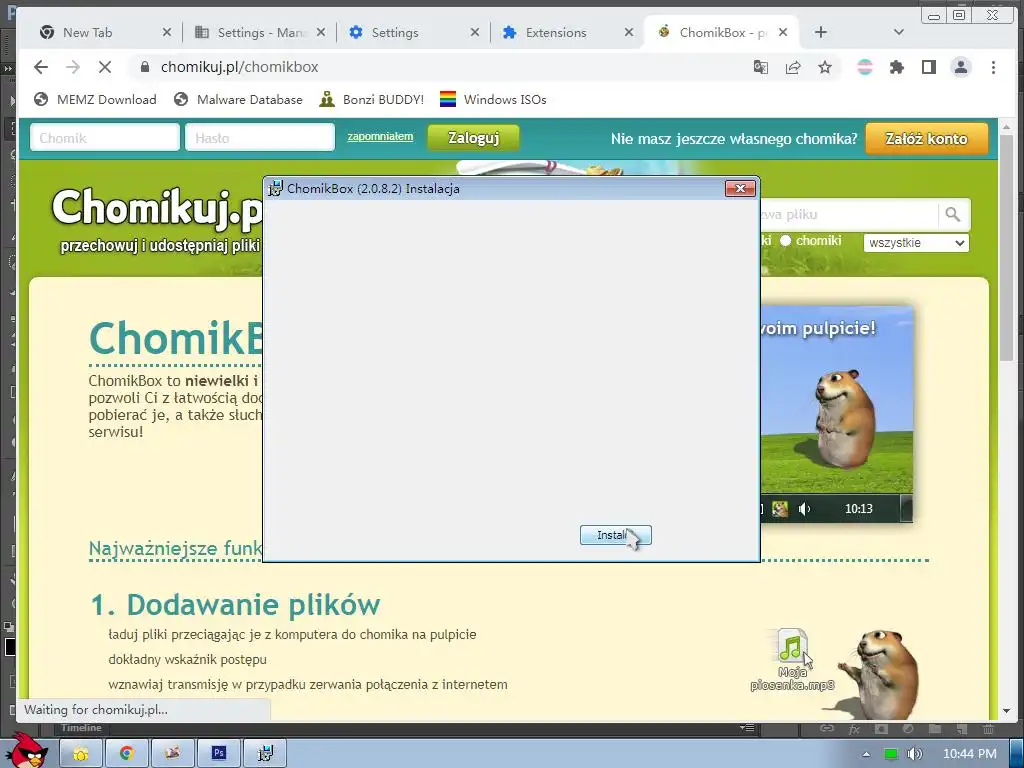Open the Bonzi BUDDY! bookmark
Screen dimensions: 1024x768
(x=372, y=99)
